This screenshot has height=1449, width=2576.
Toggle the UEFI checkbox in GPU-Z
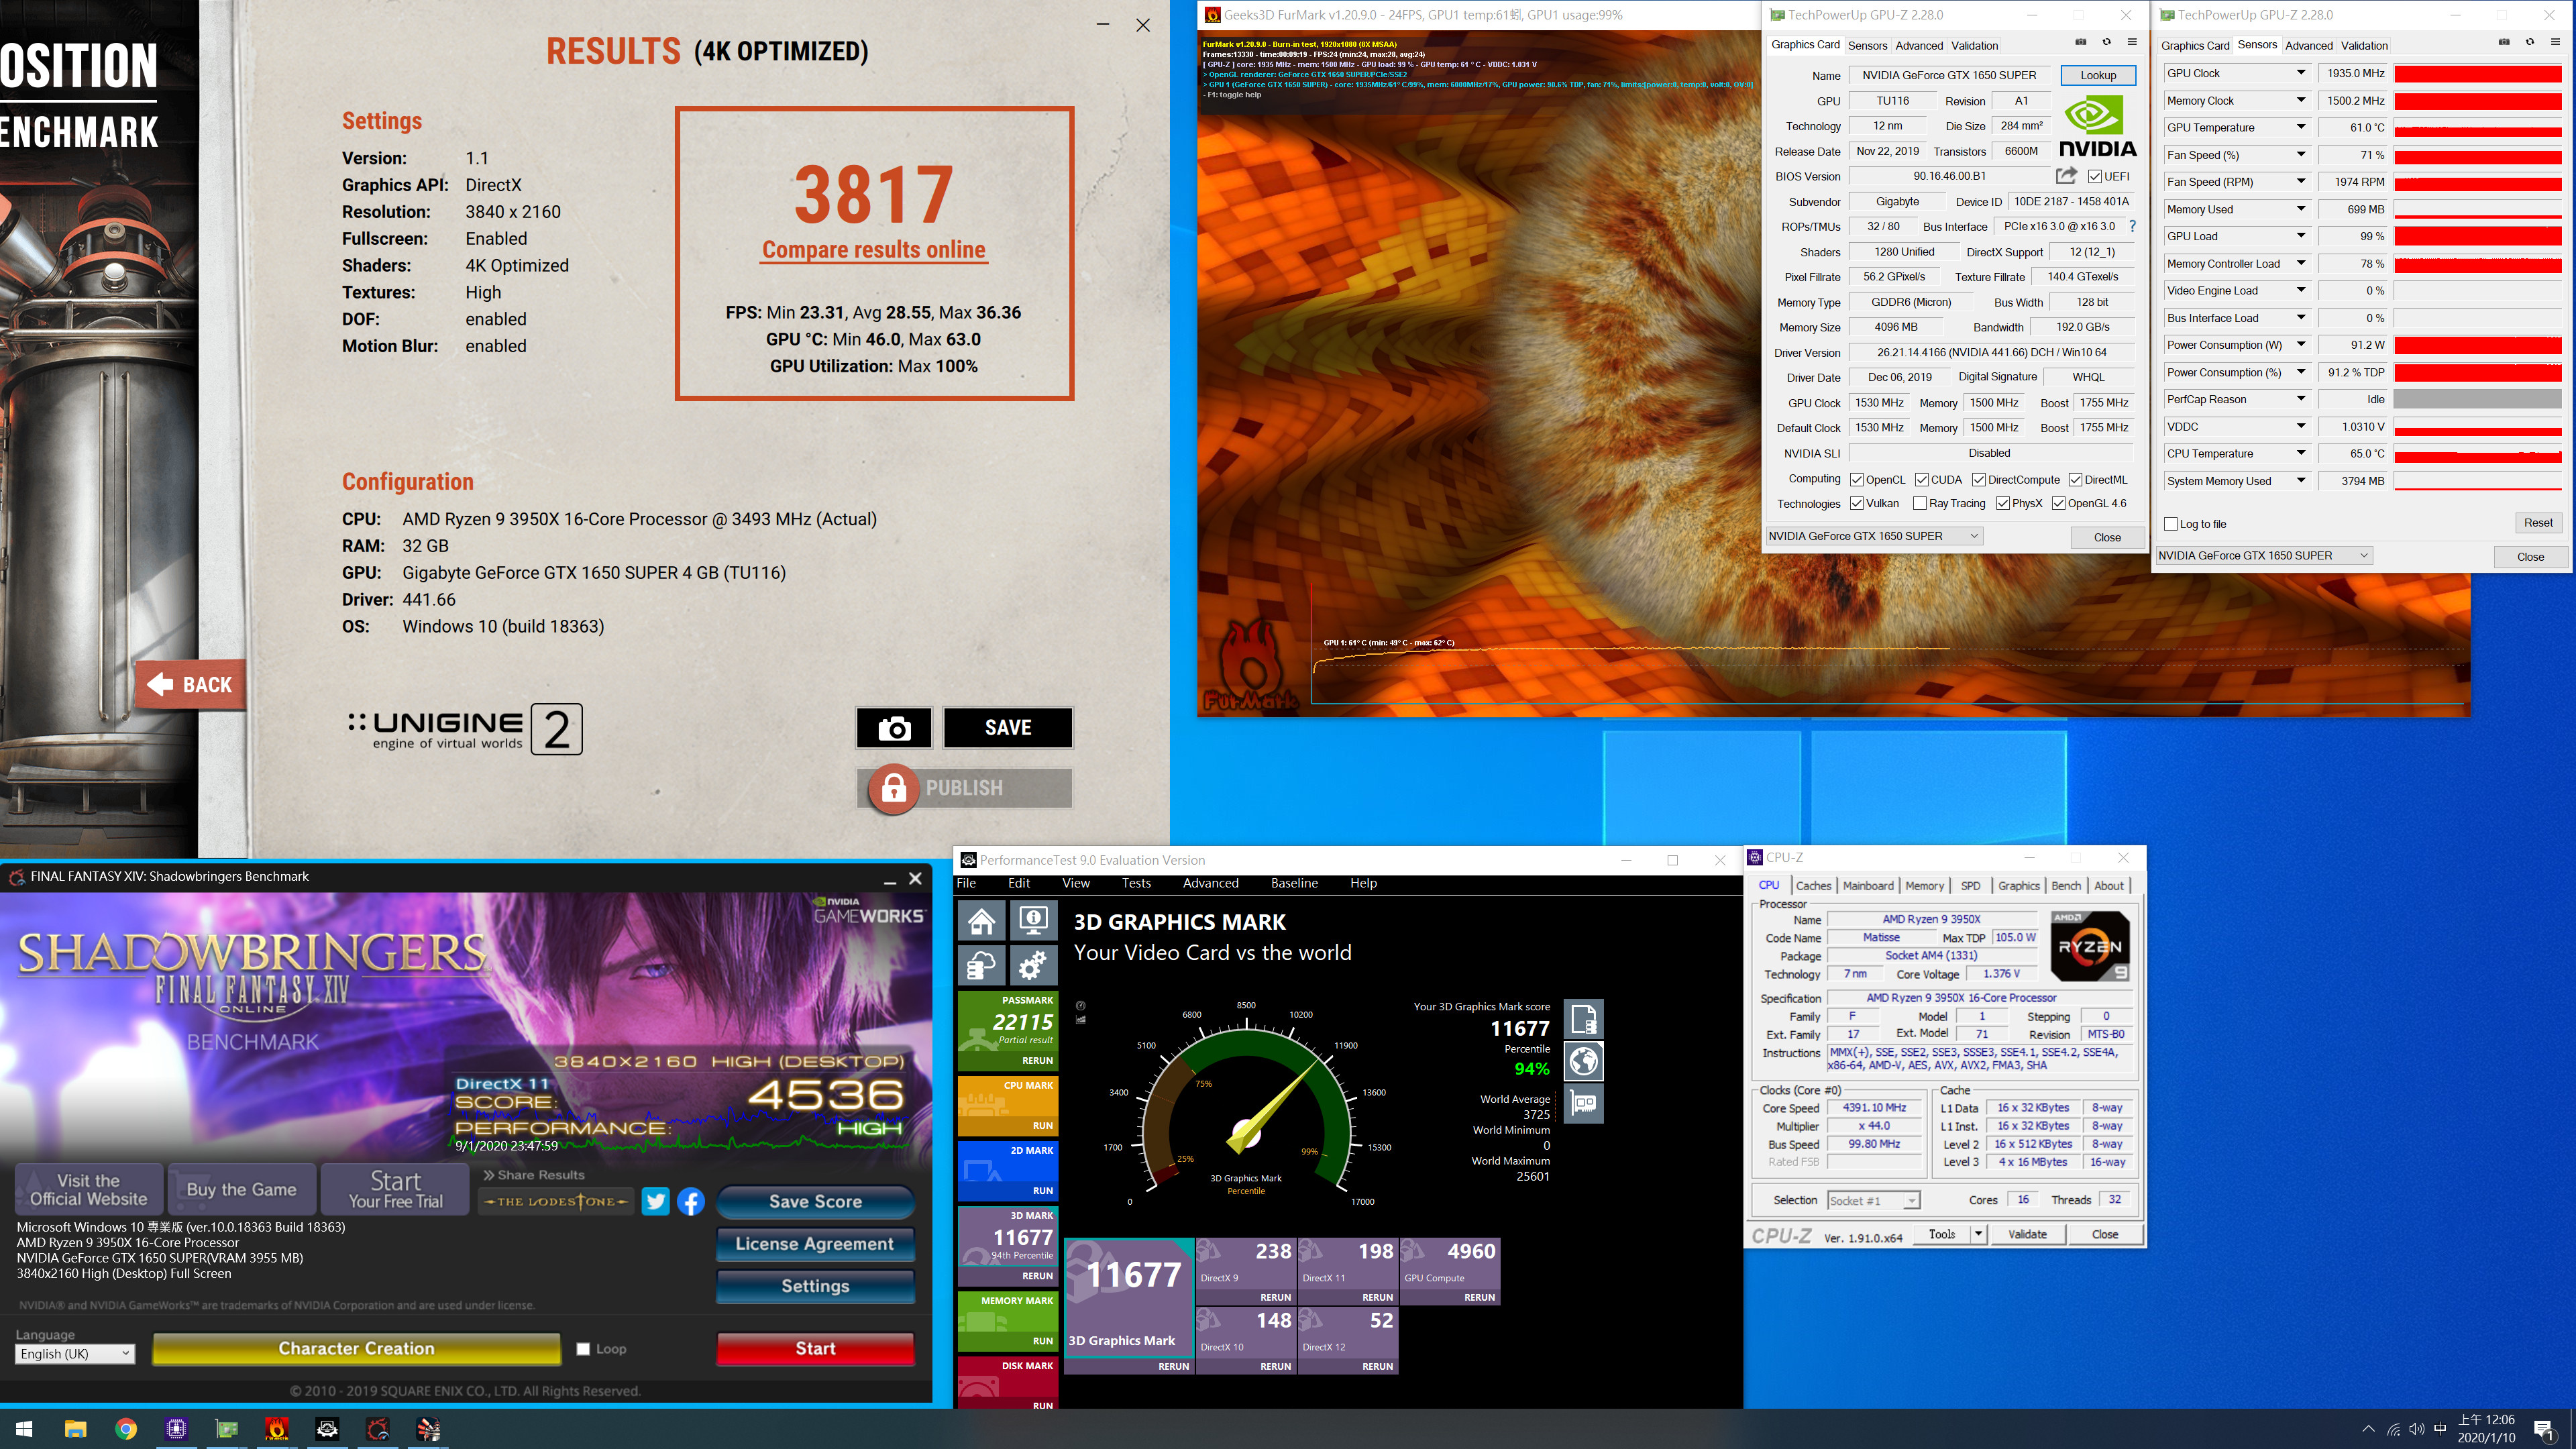(2095, 177)
